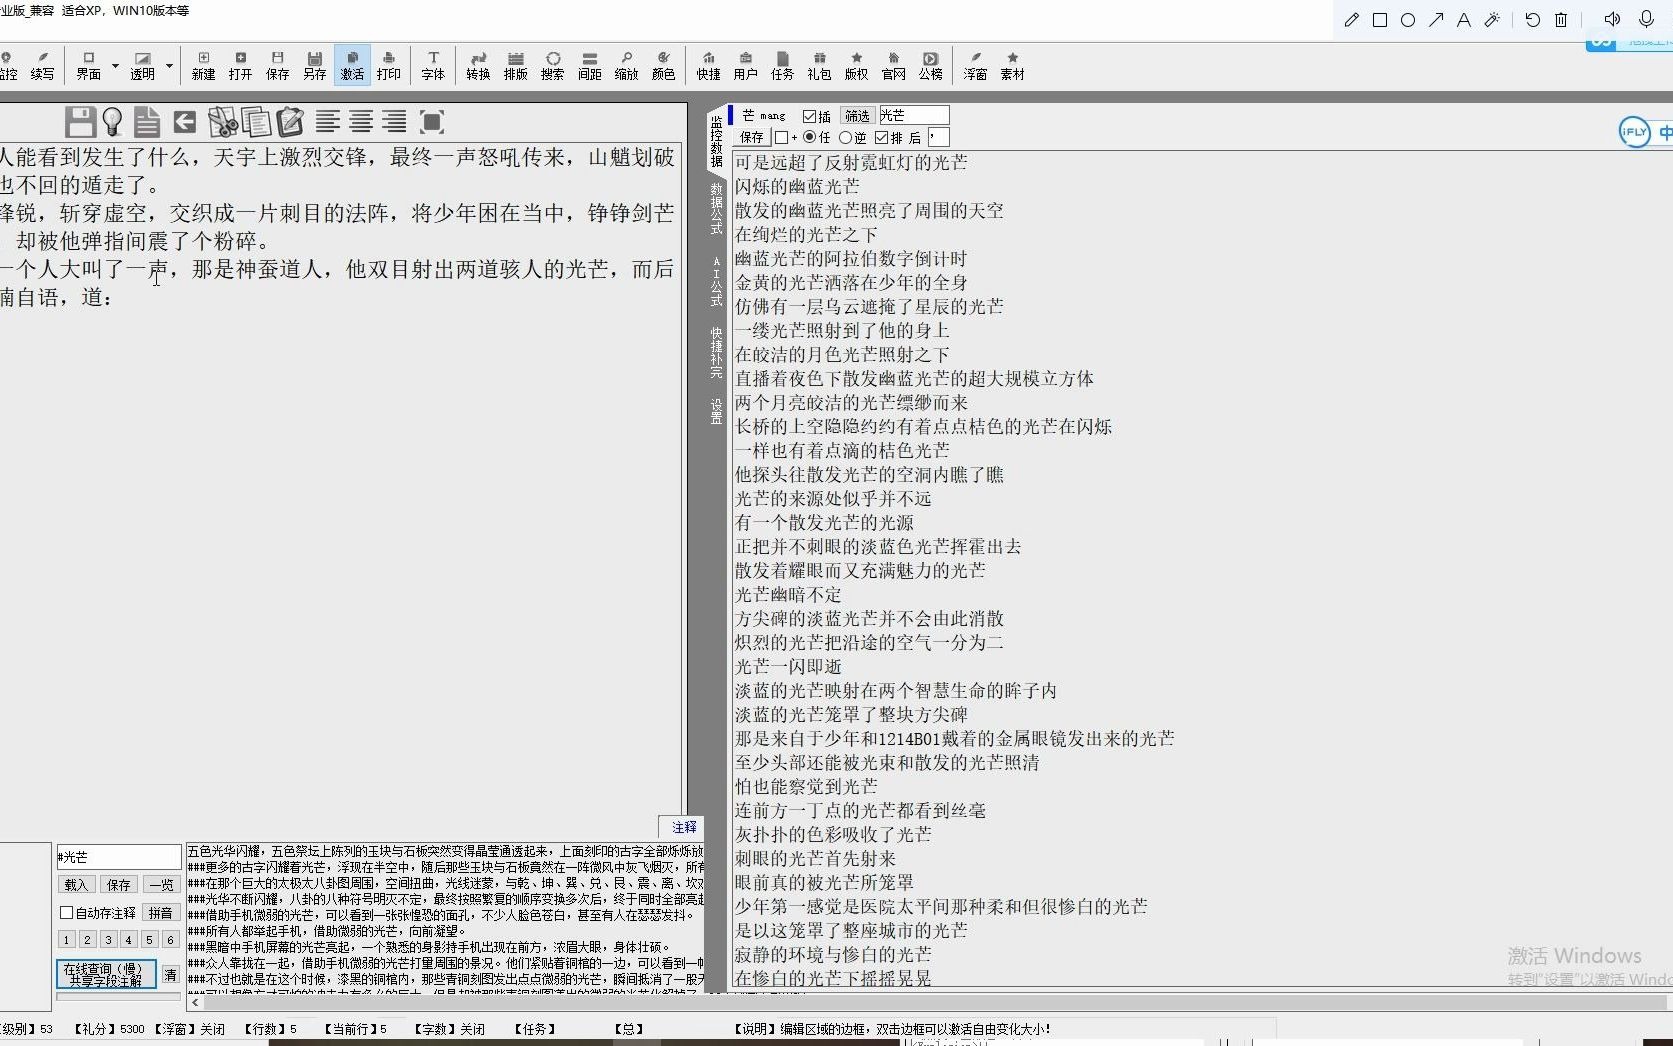Click the clipboard paste icon in editor toolbar

pos(290,122)
